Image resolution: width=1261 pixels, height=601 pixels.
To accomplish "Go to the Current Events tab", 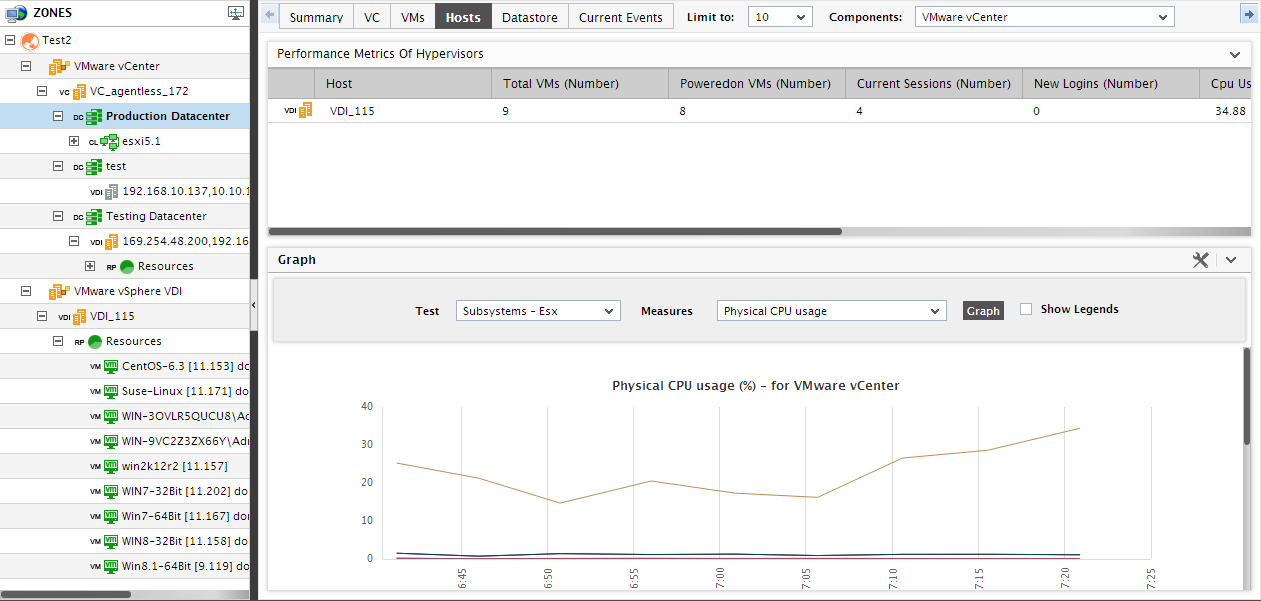I will coord(620,17).
